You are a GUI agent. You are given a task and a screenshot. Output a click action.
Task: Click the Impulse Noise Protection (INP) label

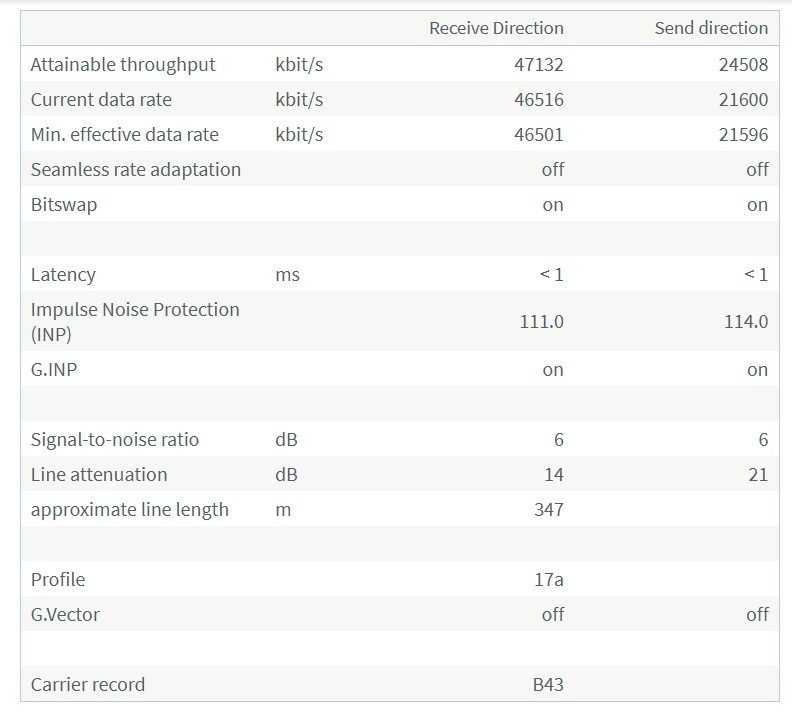pos(135,321)
